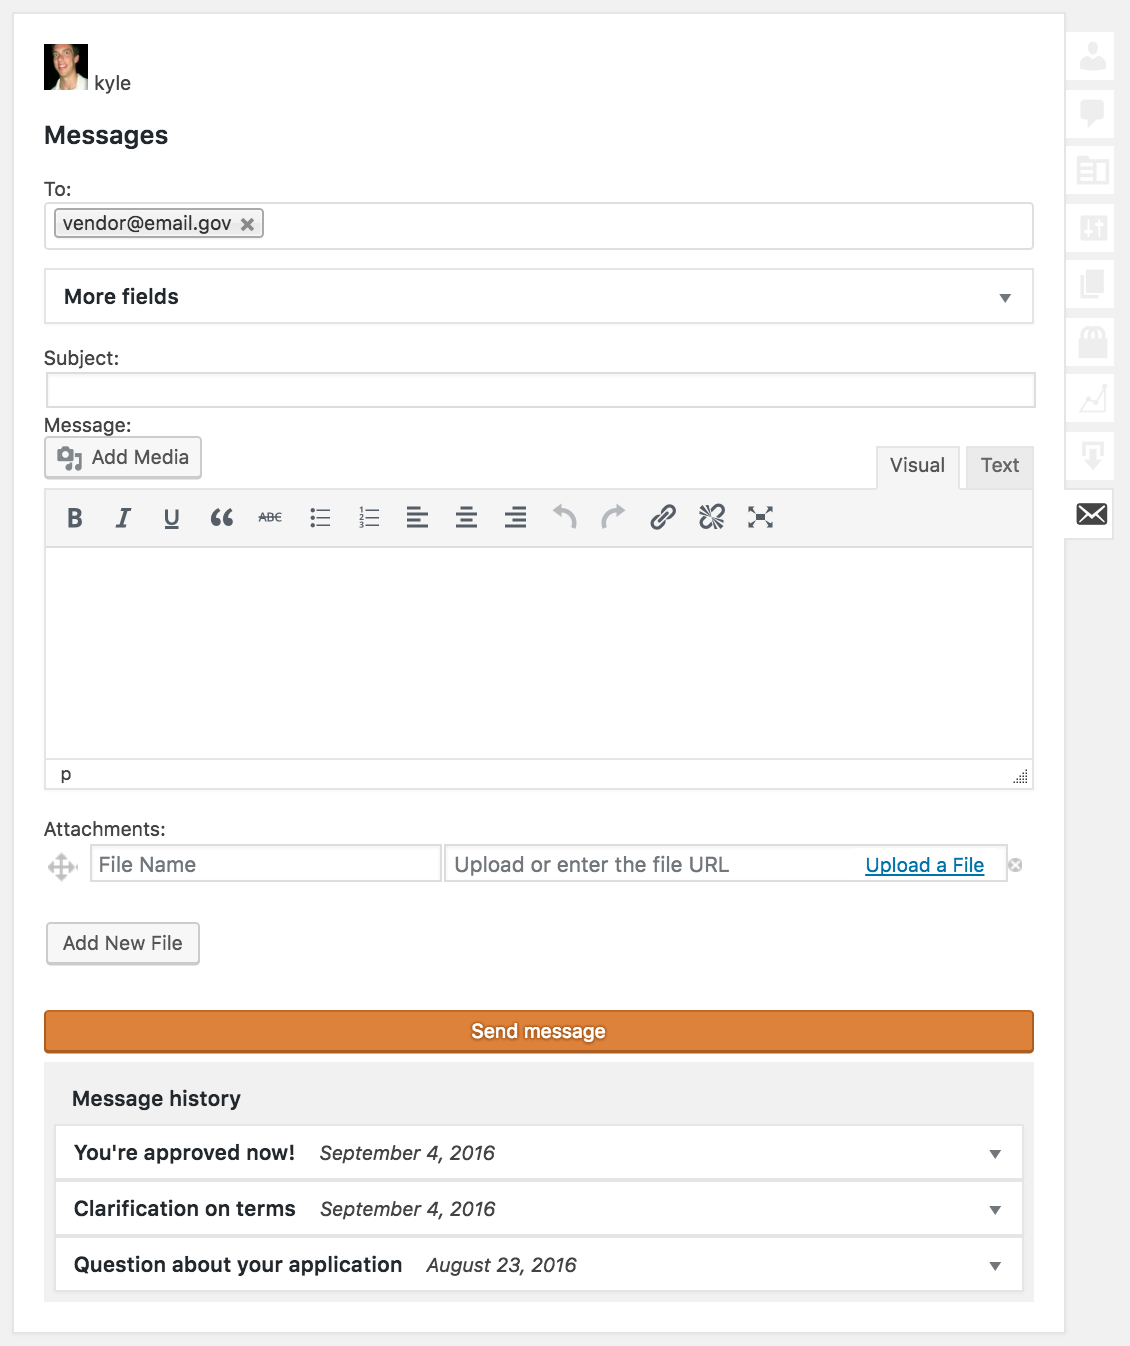The width and height of the screenshot is (1130, 1346).
Task: Undo the last edit
Action: pos(565,517)
